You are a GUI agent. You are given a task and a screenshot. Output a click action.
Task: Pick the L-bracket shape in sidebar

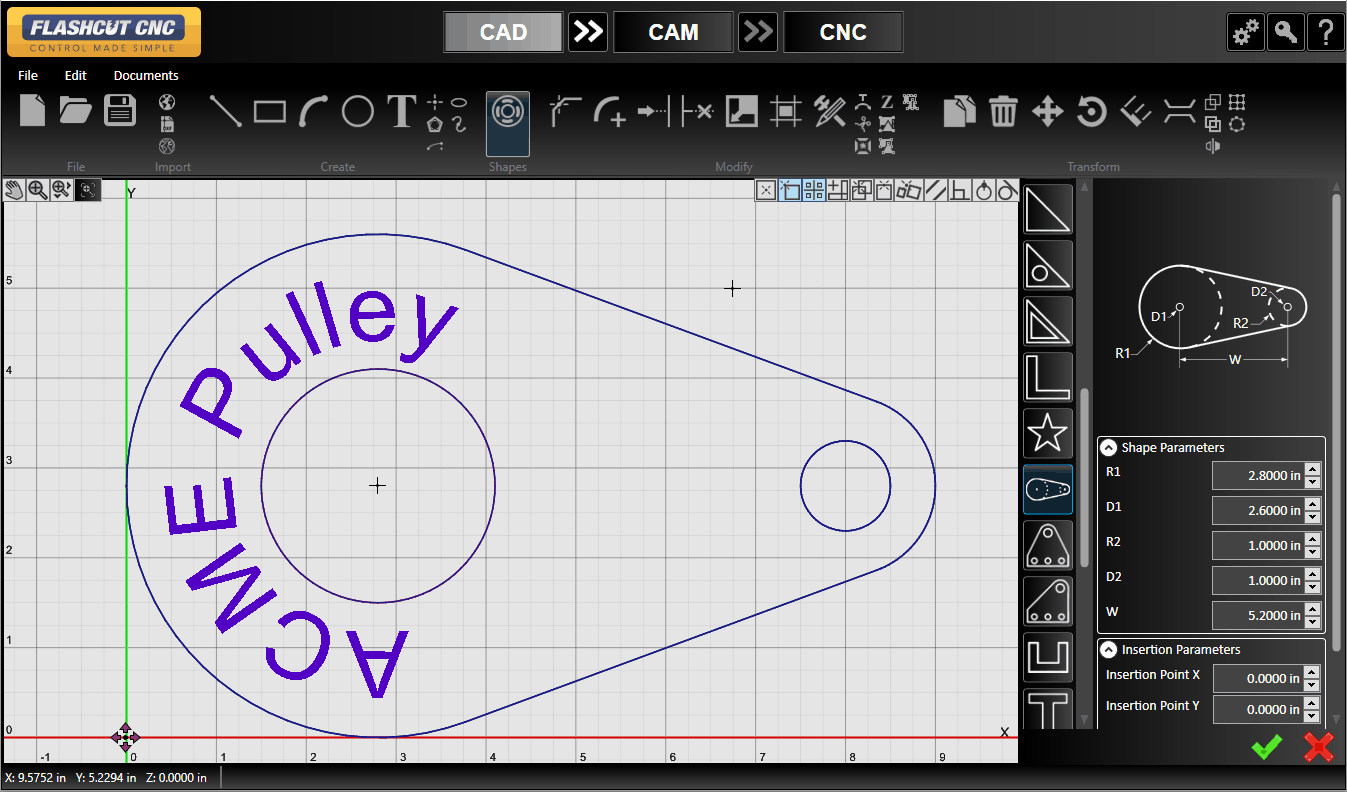(x=1047, y=377)
